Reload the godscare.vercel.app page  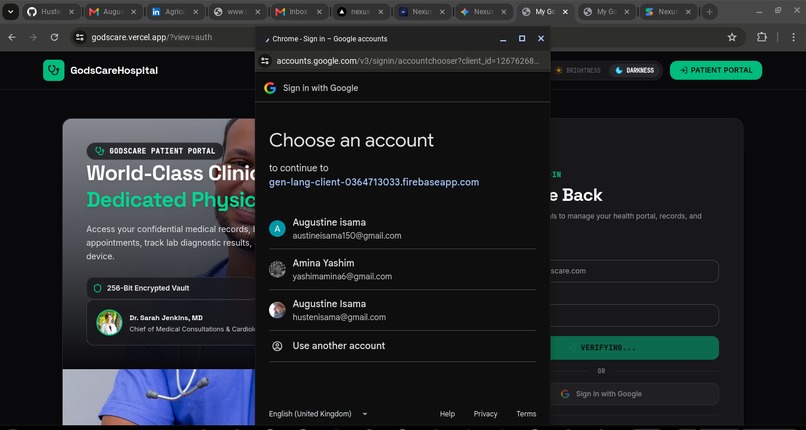click(54, 37)
